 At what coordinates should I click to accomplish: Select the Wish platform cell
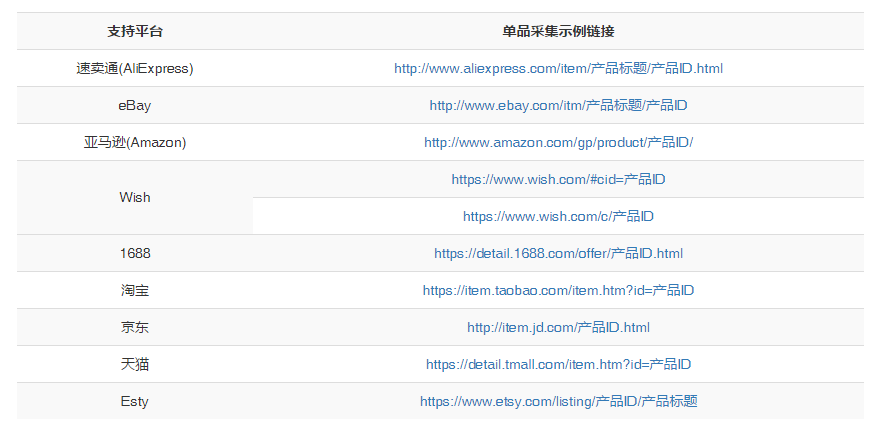click(135, 197)
